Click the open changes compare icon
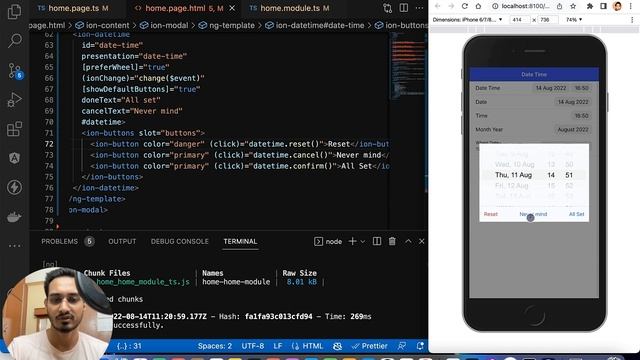640x360 pixels. 387,8
